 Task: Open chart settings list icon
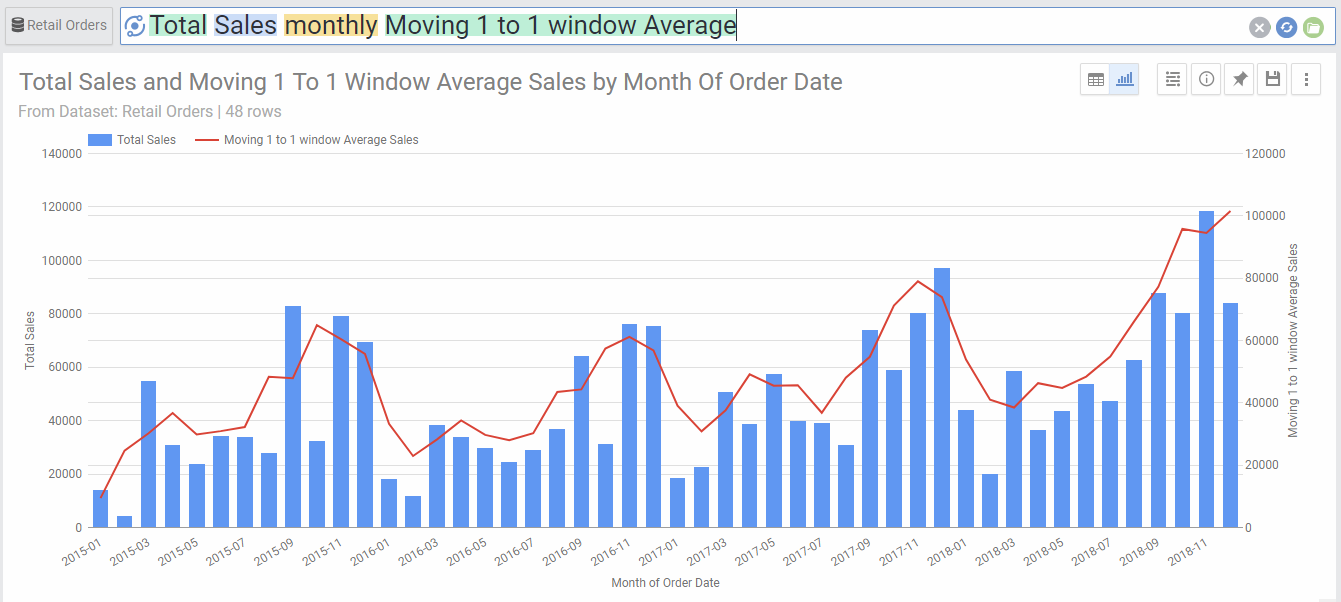click(x=1172, y=80)
